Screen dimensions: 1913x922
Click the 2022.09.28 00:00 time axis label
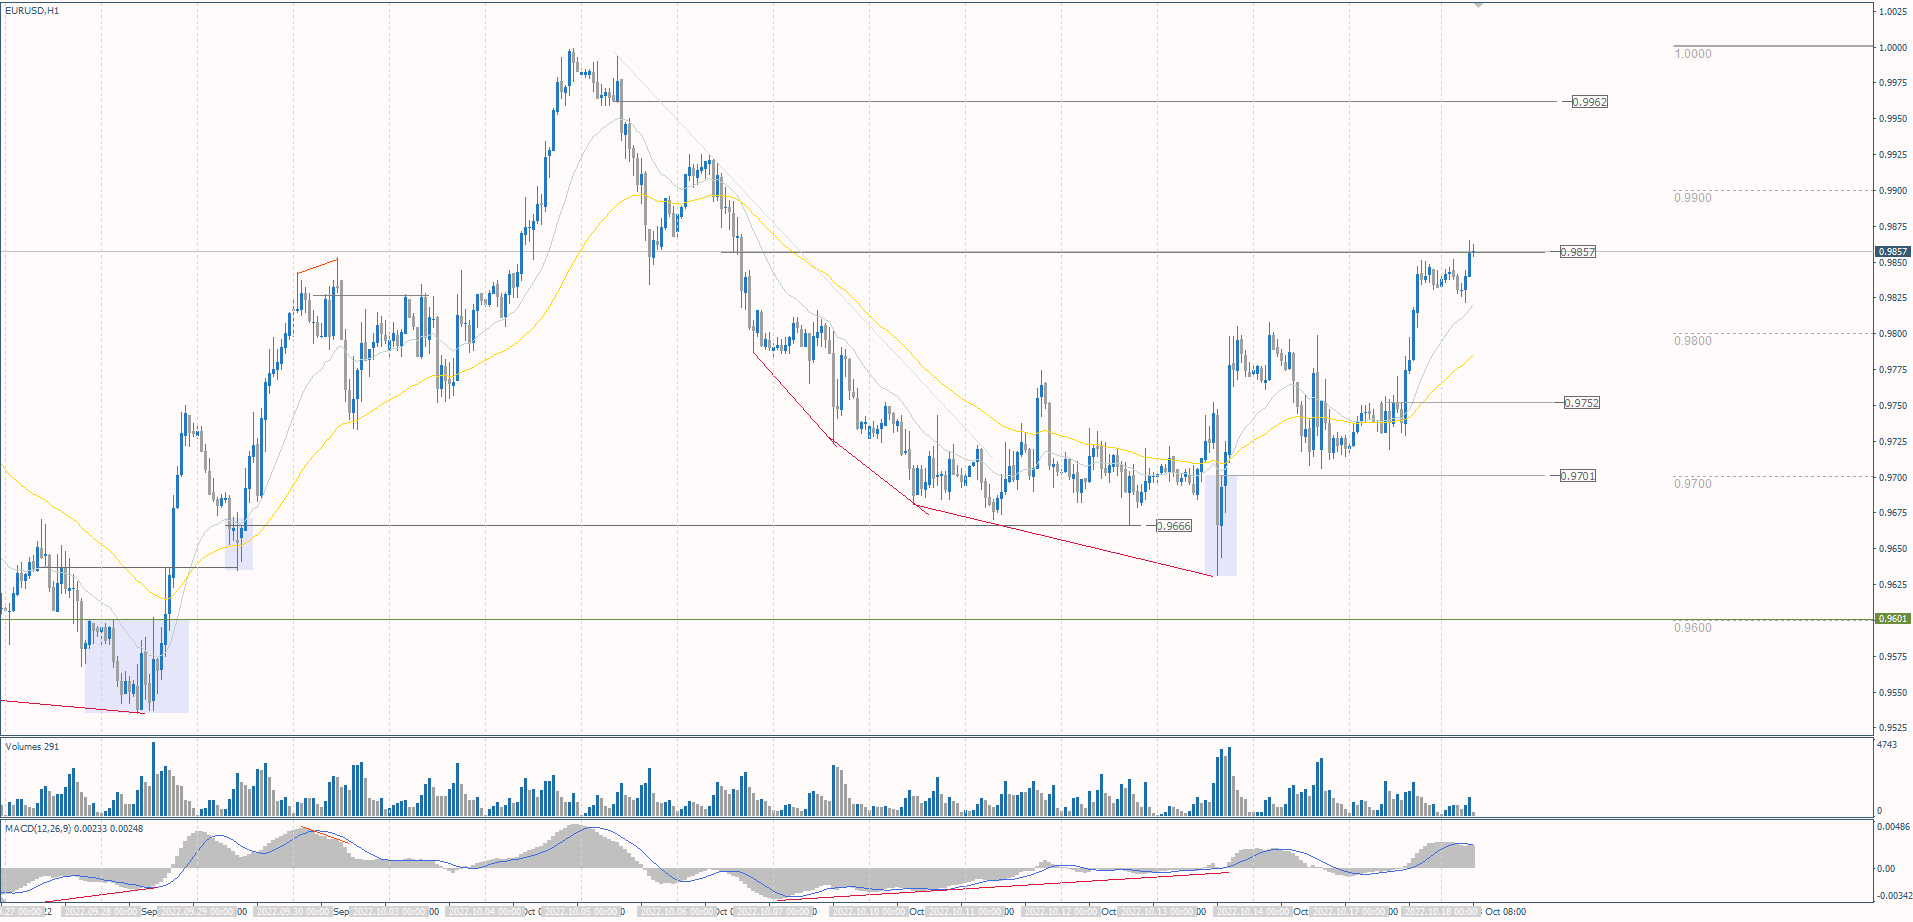[x=100, y=912]
